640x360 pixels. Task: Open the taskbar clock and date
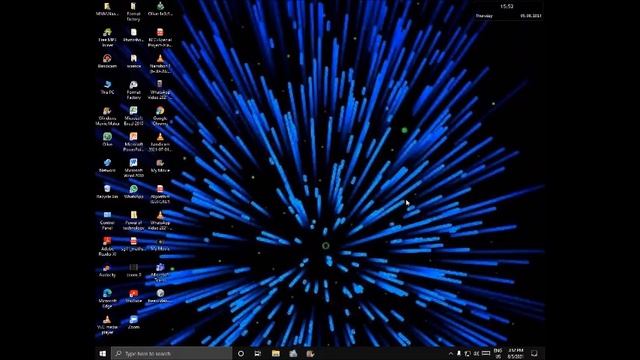click(x=516, y=353)
